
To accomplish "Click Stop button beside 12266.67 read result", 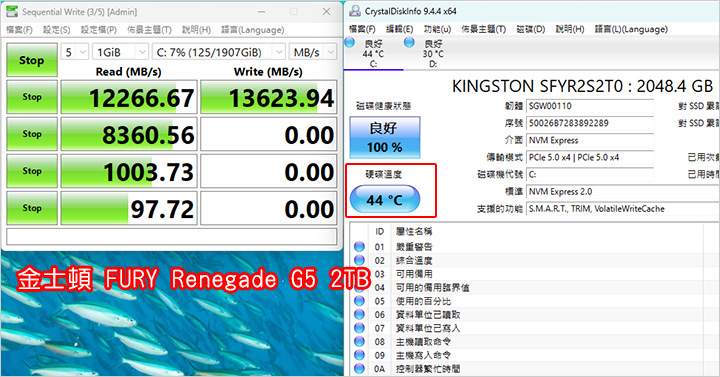I will point(32,97).
